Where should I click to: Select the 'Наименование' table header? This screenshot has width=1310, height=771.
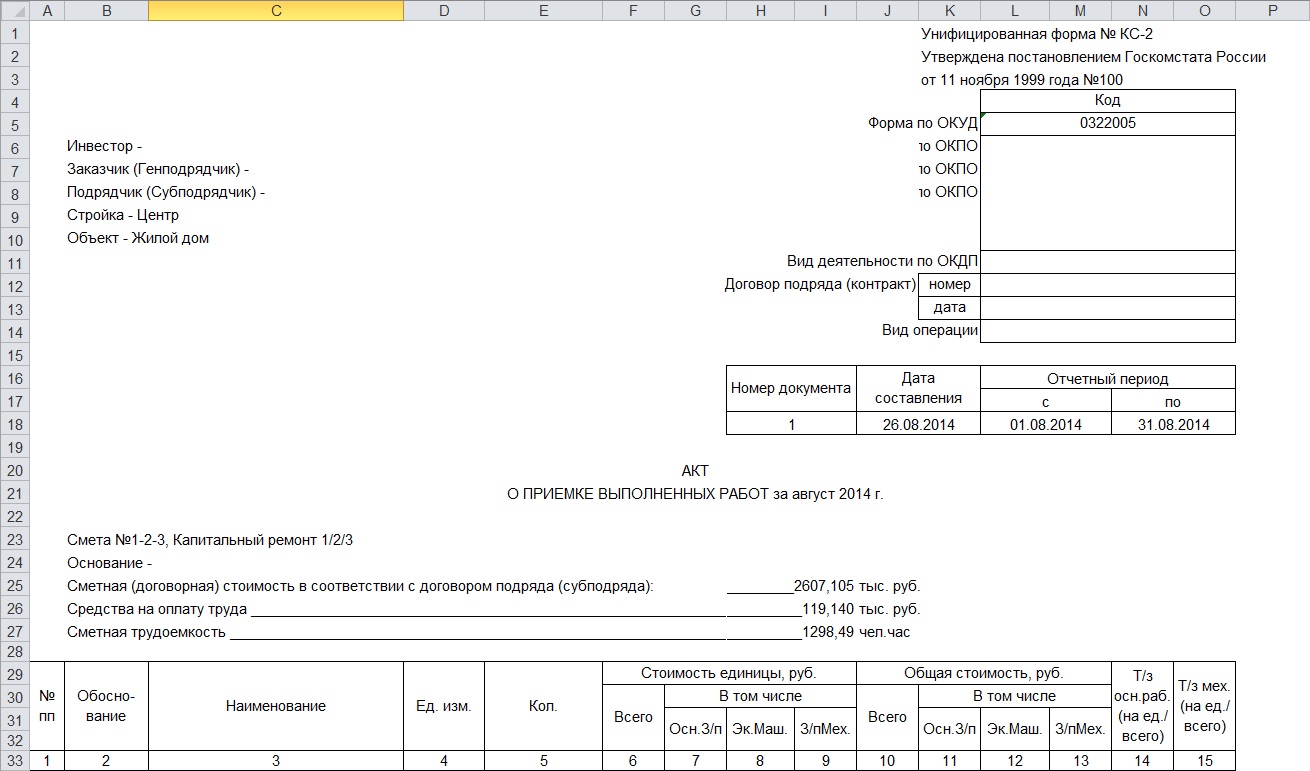pos(276,706)
